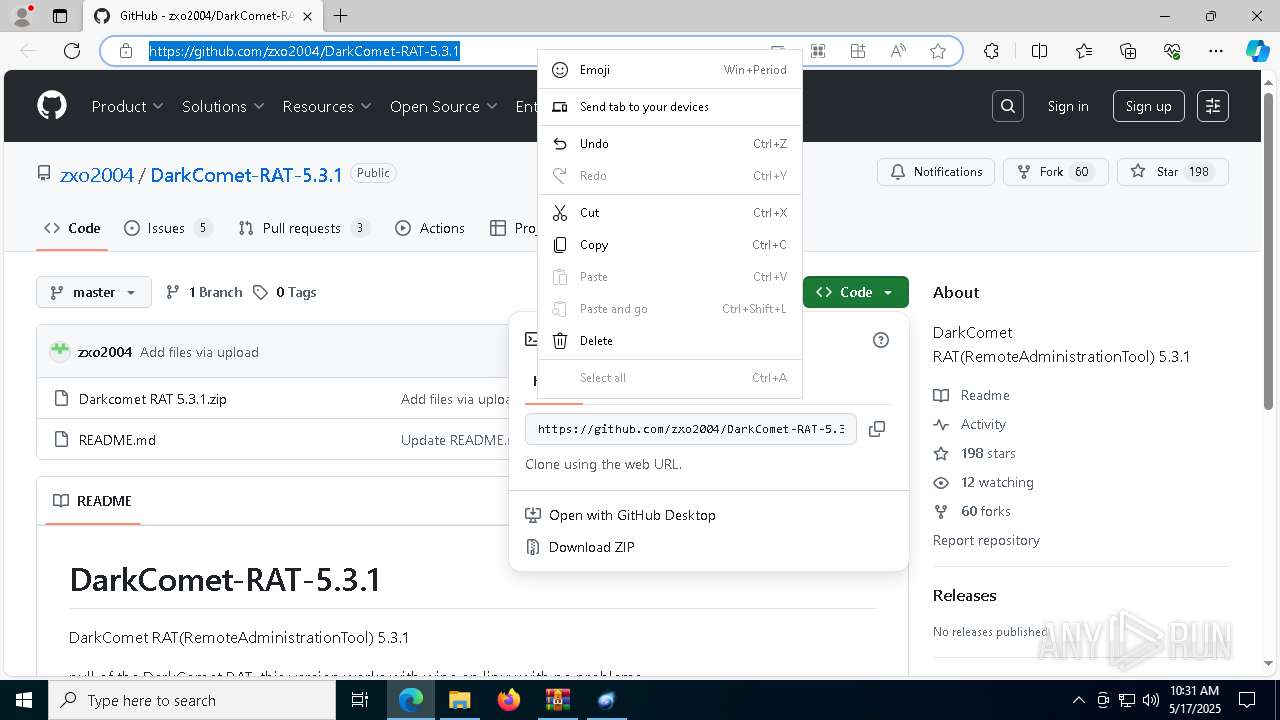The width and height of the screenshot is (1280, 720).
Task: Open the GitHub search icon button
Action: point(1008,106)
